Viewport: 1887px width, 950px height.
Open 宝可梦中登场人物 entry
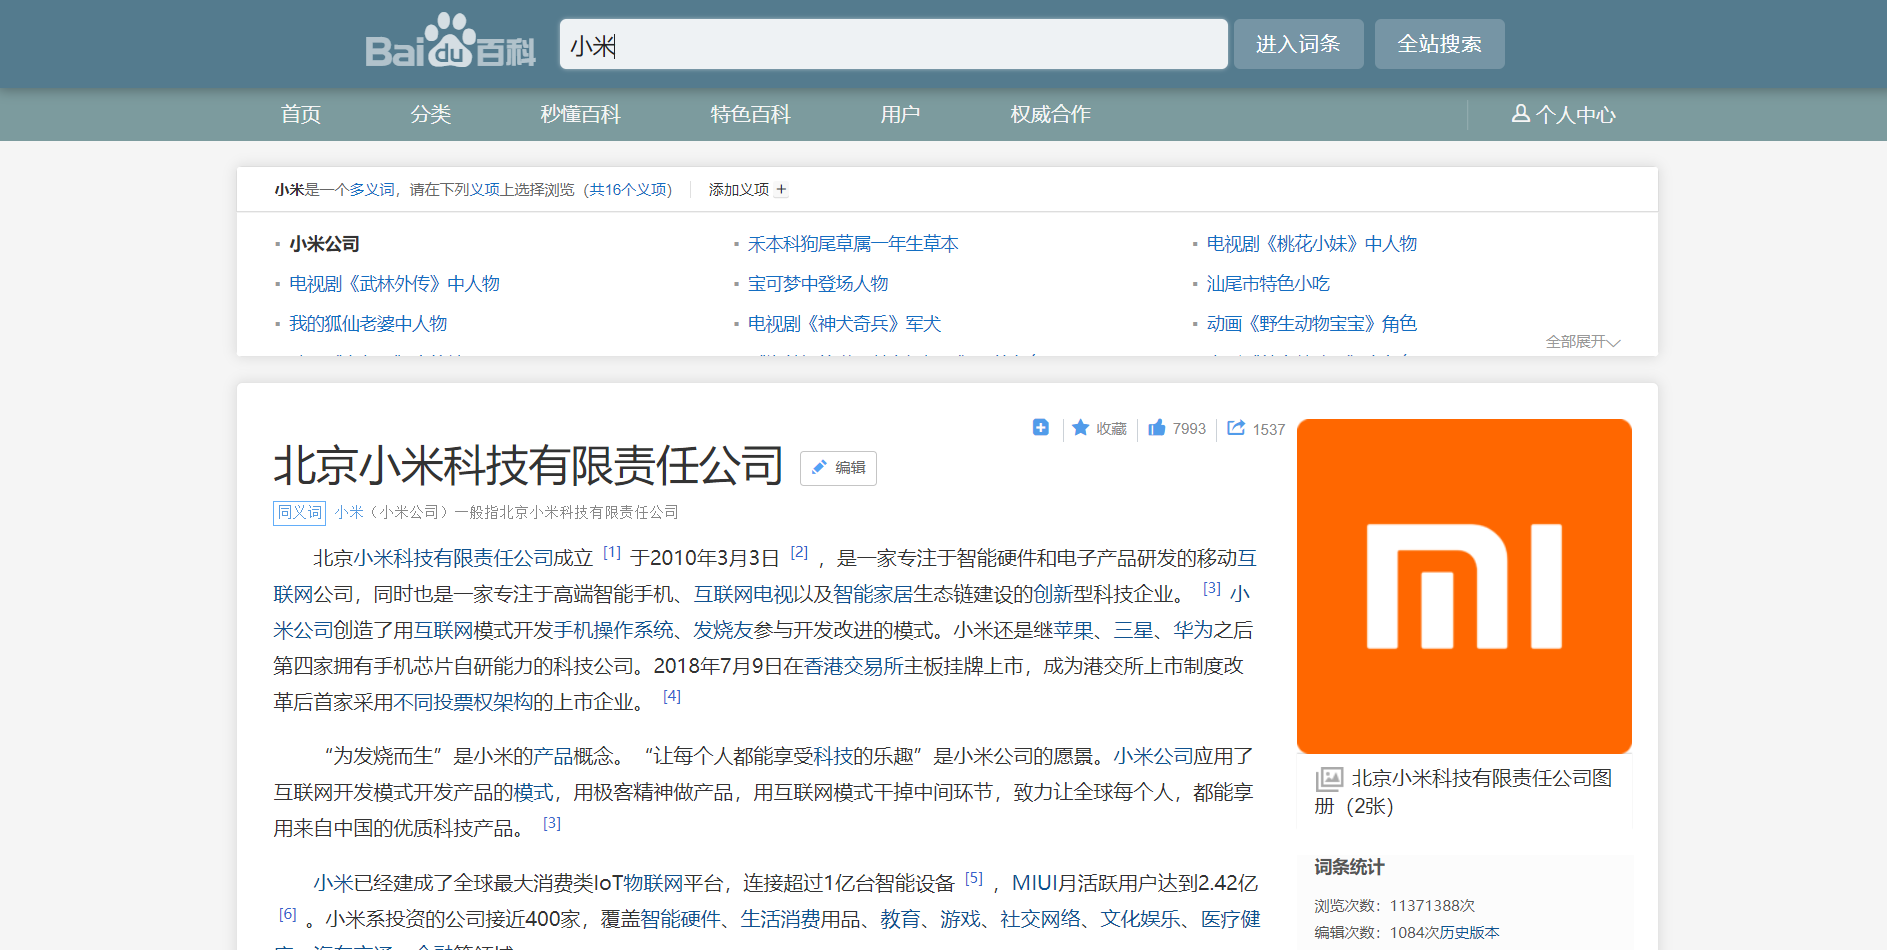(818, 283)
